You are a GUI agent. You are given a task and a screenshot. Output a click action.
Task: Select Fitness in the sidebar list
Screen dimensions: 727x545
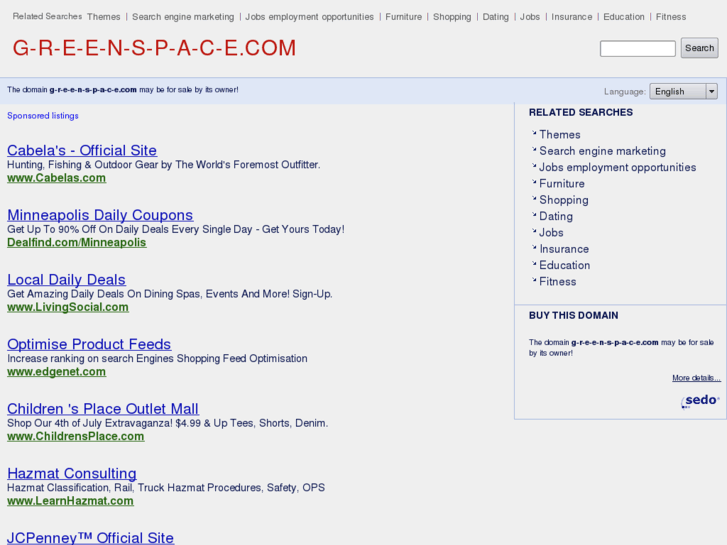tap(558, 282)
